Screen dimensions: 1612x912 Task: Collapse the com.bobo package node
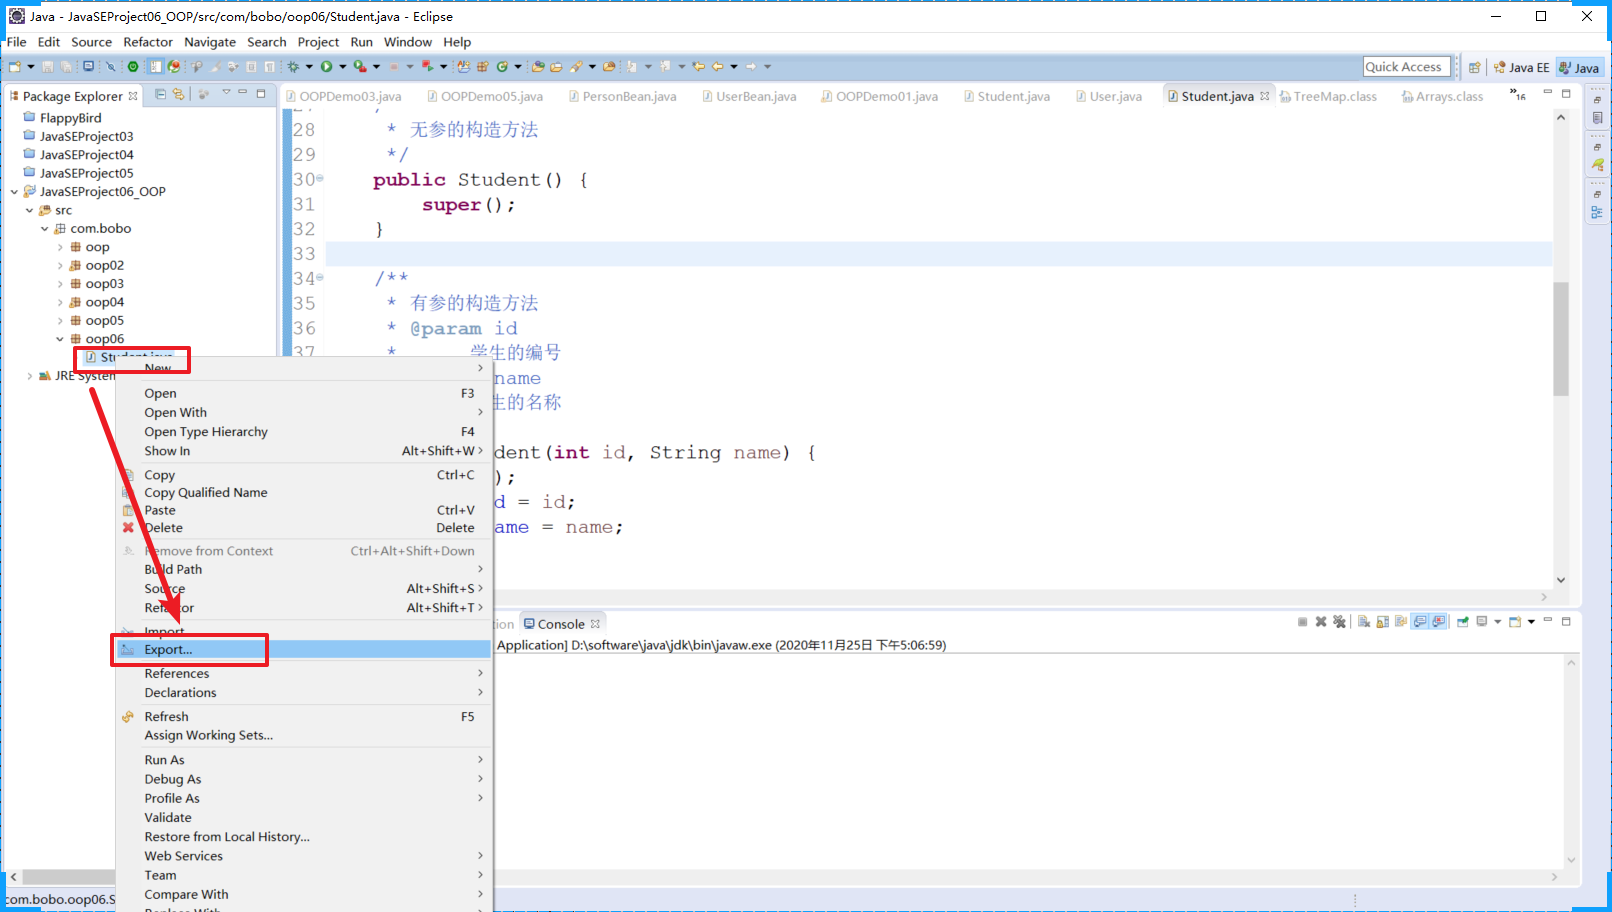point(44,228)
